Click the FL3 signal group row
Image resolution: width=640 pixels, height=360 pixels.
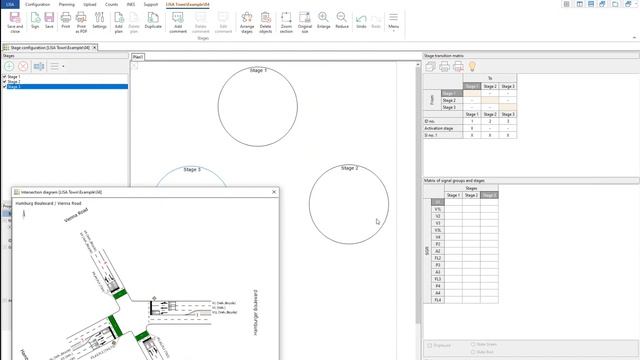tap(438, 279)
